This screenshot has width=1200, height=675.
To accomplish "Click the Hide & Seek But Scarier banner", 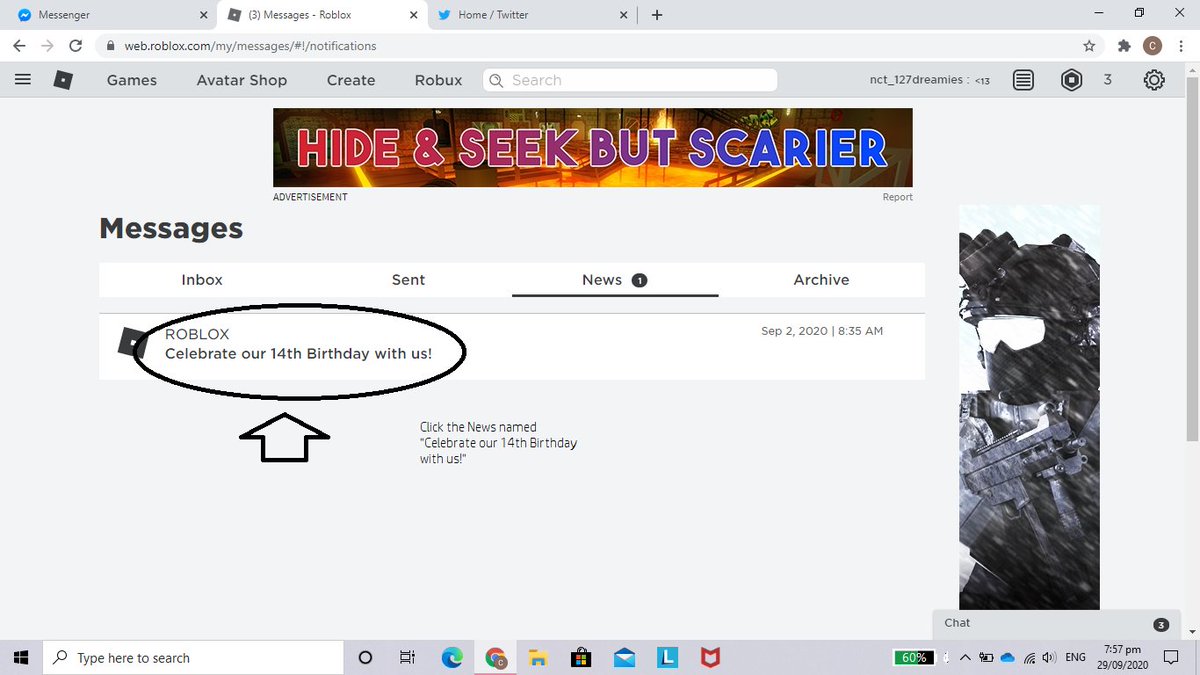I will click(x=593, y=148).
